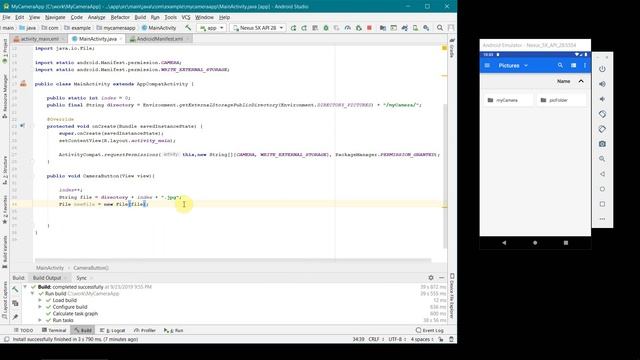Screen dimensions: 640x360
Task: Open the Run tool window
Action: (x=173, y=330)
